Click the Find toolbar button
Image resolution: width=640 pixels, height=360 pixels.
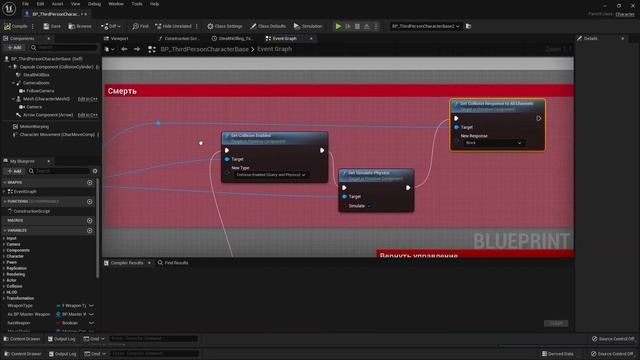click(140, 26)
